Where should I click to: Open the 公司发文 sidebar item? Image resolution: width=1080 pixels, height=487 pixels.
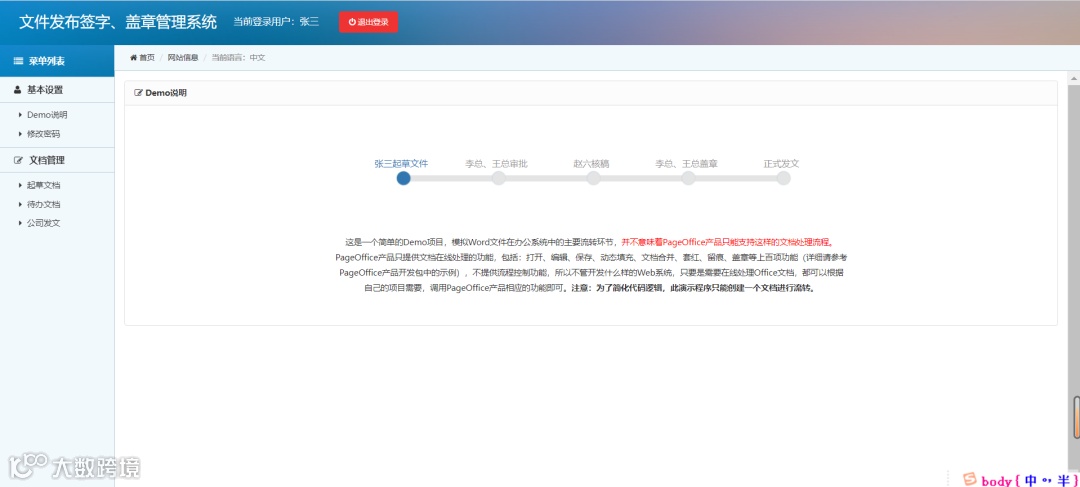pyautogui.click(x=43, y=223)
